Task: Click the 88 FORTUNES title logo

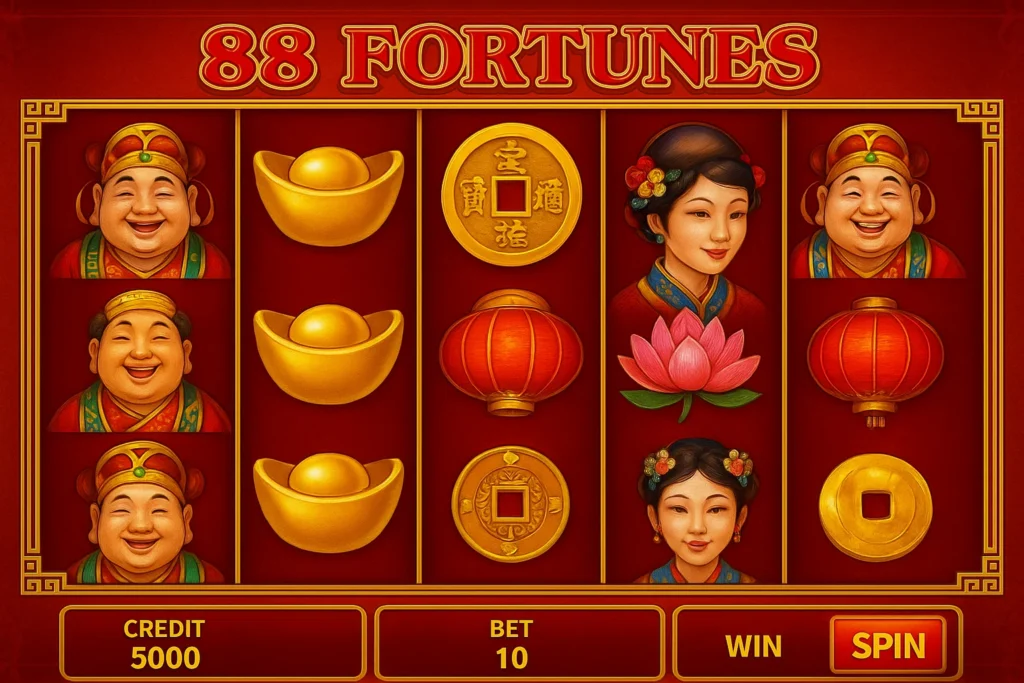Action: 509,57
